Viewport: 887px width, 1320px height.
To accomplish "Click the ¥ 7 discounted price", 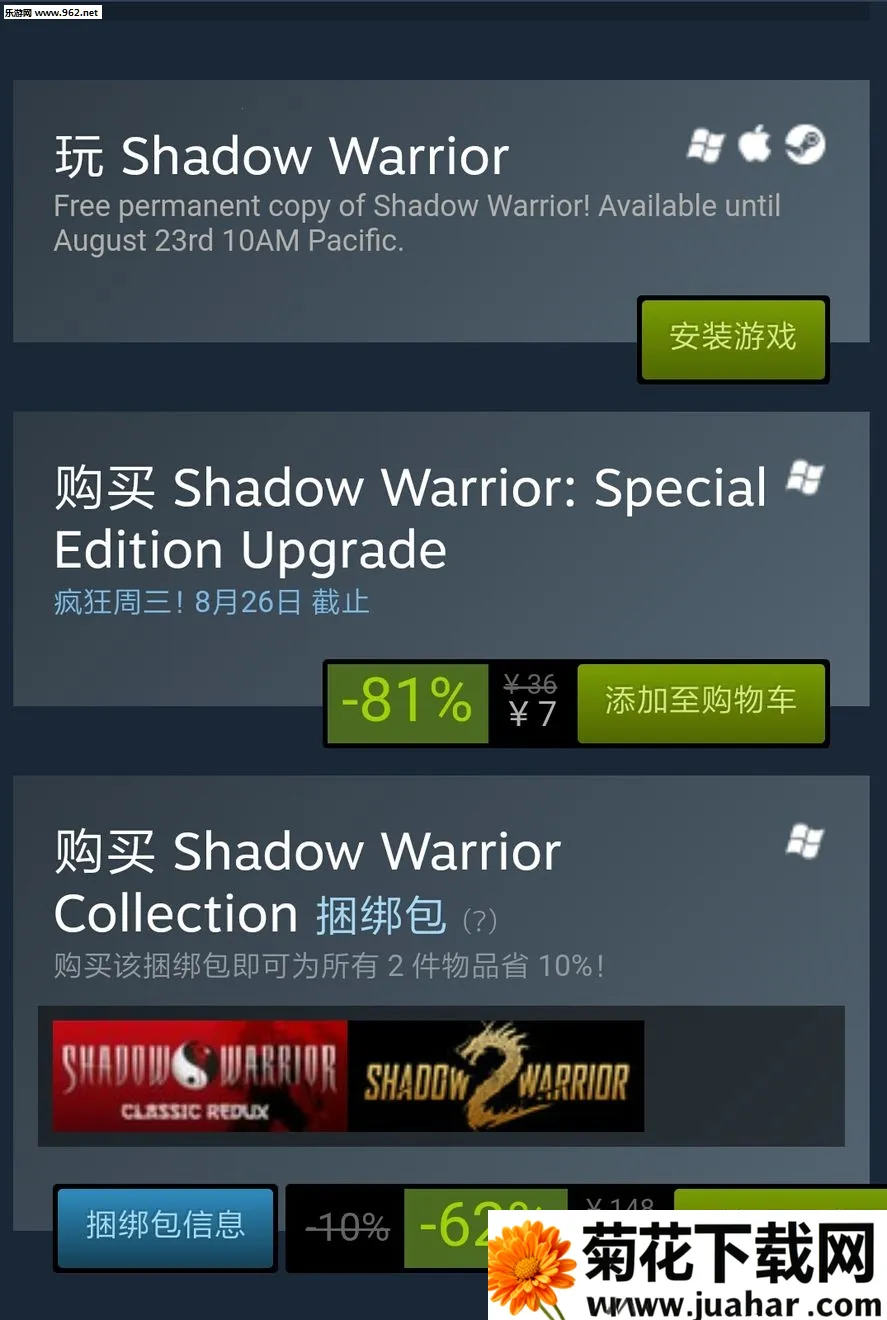I will tap(531, 714).
